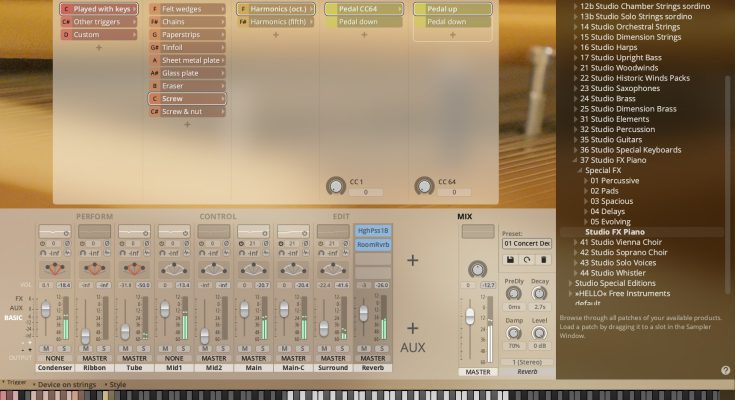Solo the Tube channel
Screen dimensions: 735x400
coord(142,347)
